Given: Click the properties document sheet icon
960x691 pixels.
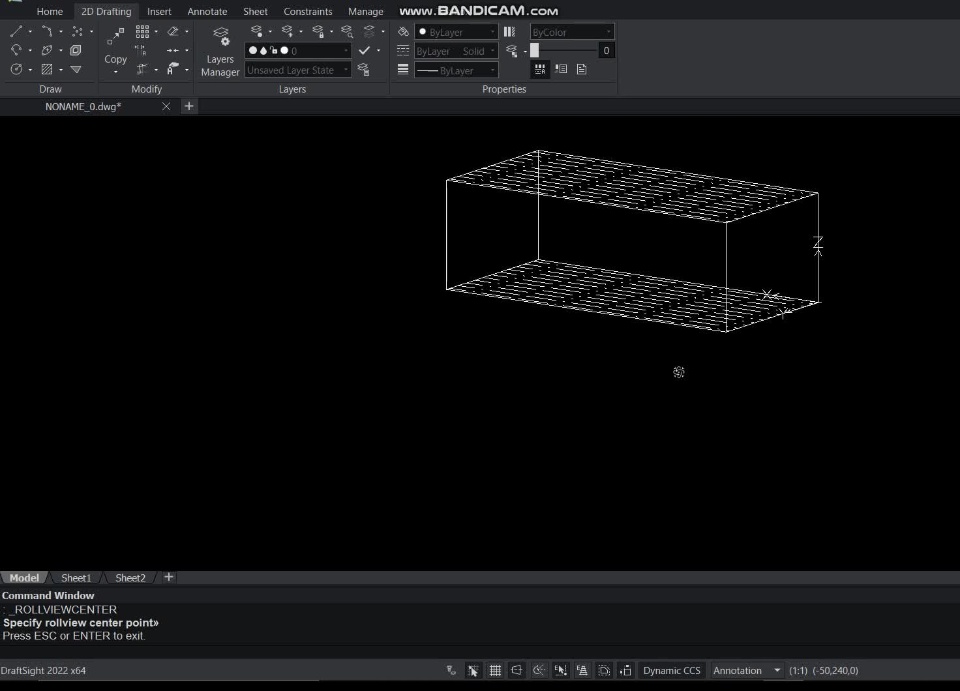Looking at the screenshot, I should [x=582, y=69].
